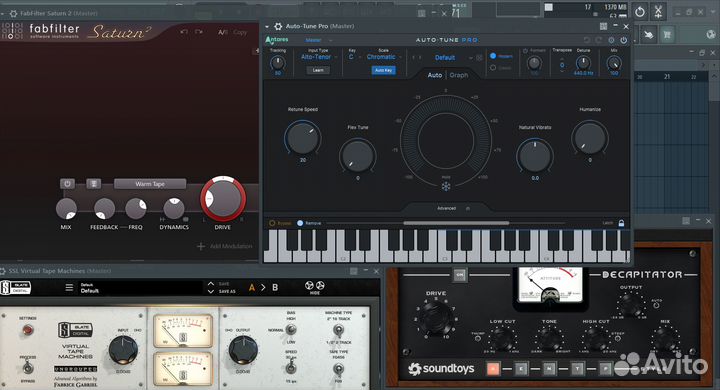Select Modern mode radio button in Auto-Tune
Screen dimensions: 720x390
tap(493, 56)
